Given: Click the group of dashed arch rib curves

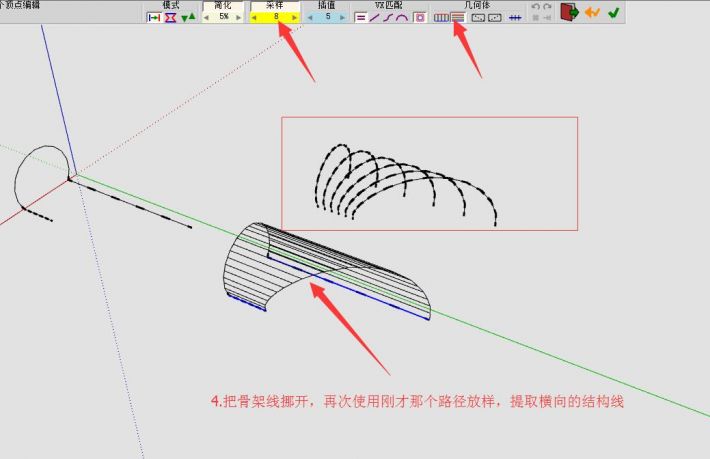Looking at the screenshot, I should tap(405, 185).
